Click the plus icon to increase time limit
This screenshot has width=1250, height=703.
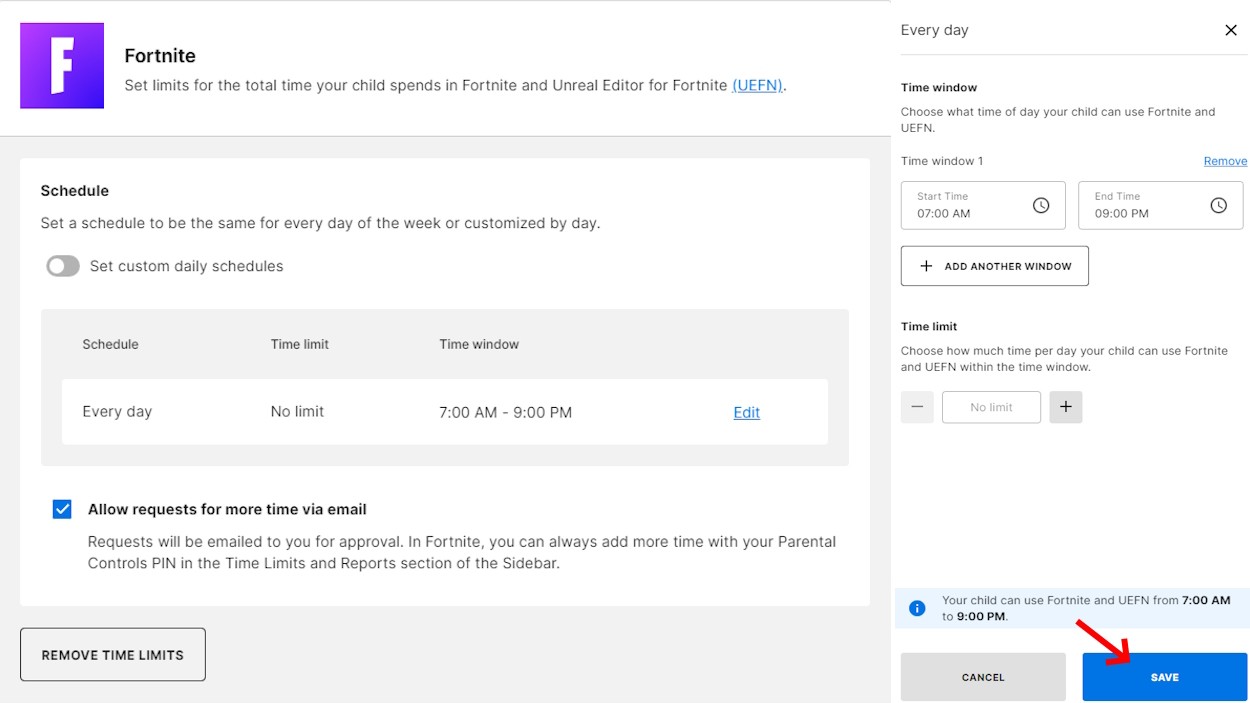[1066, 407]
